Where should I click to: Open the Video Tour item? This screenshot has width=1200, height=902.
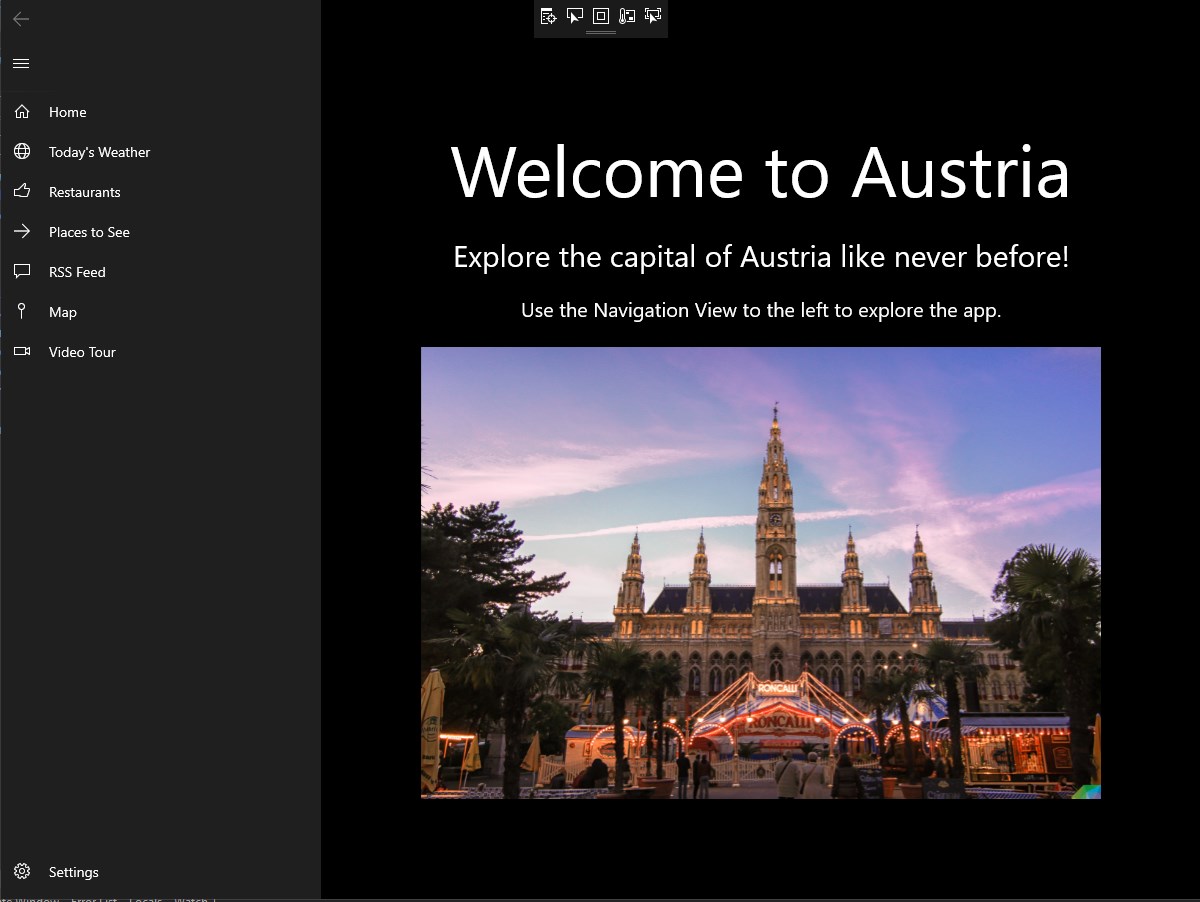point(160,352)
